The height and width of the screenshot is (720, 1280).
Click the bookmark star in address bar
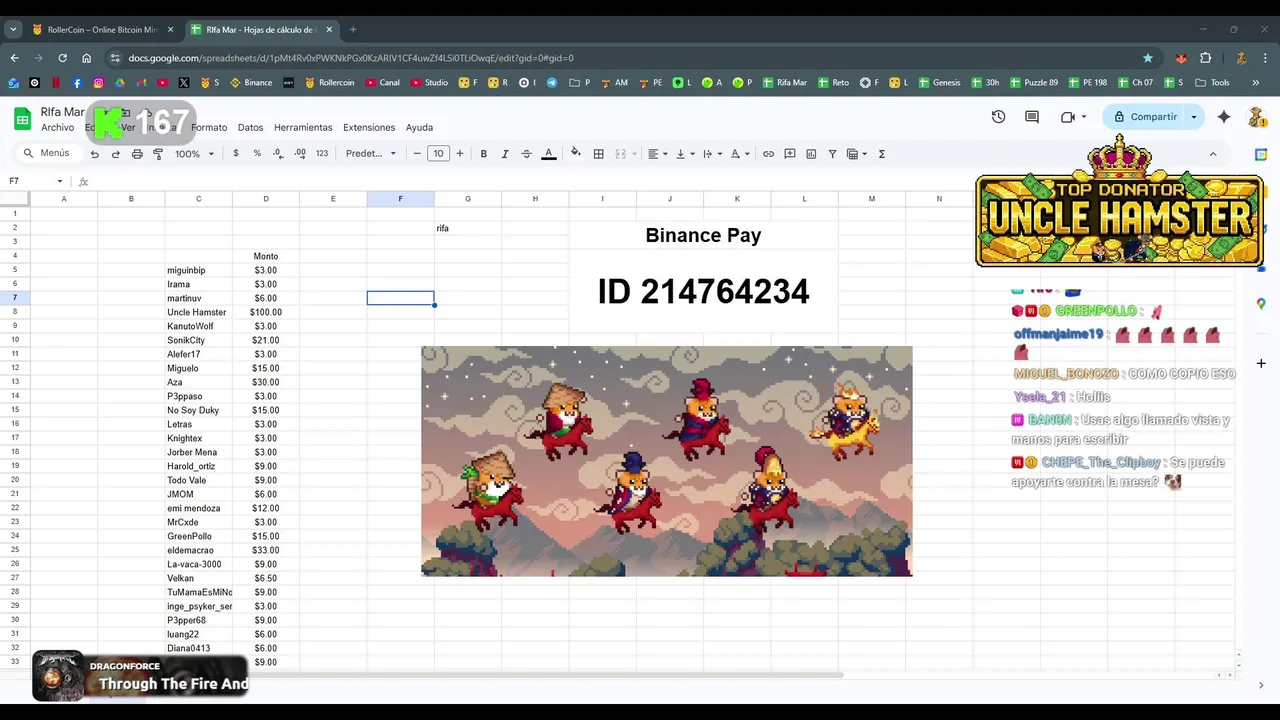tap(1148, 58)
